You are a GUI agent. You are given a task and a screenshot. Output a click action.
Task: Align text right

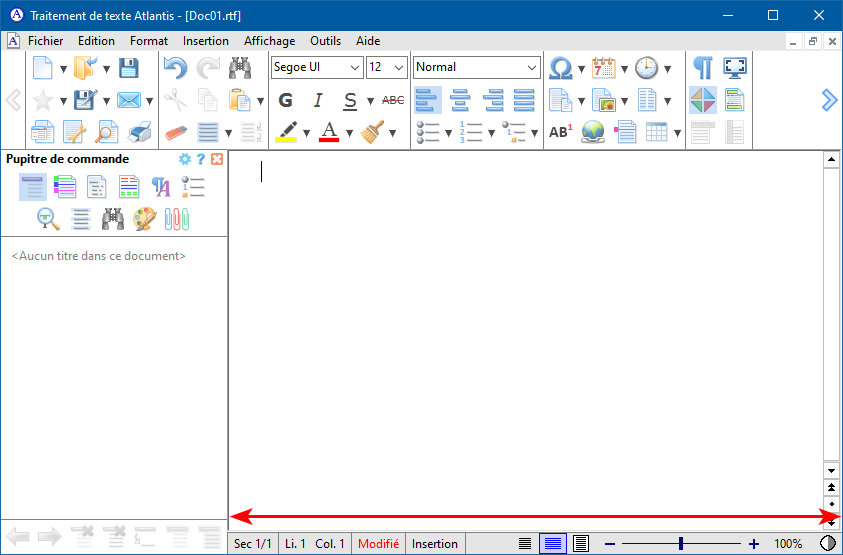coord(492,100)
